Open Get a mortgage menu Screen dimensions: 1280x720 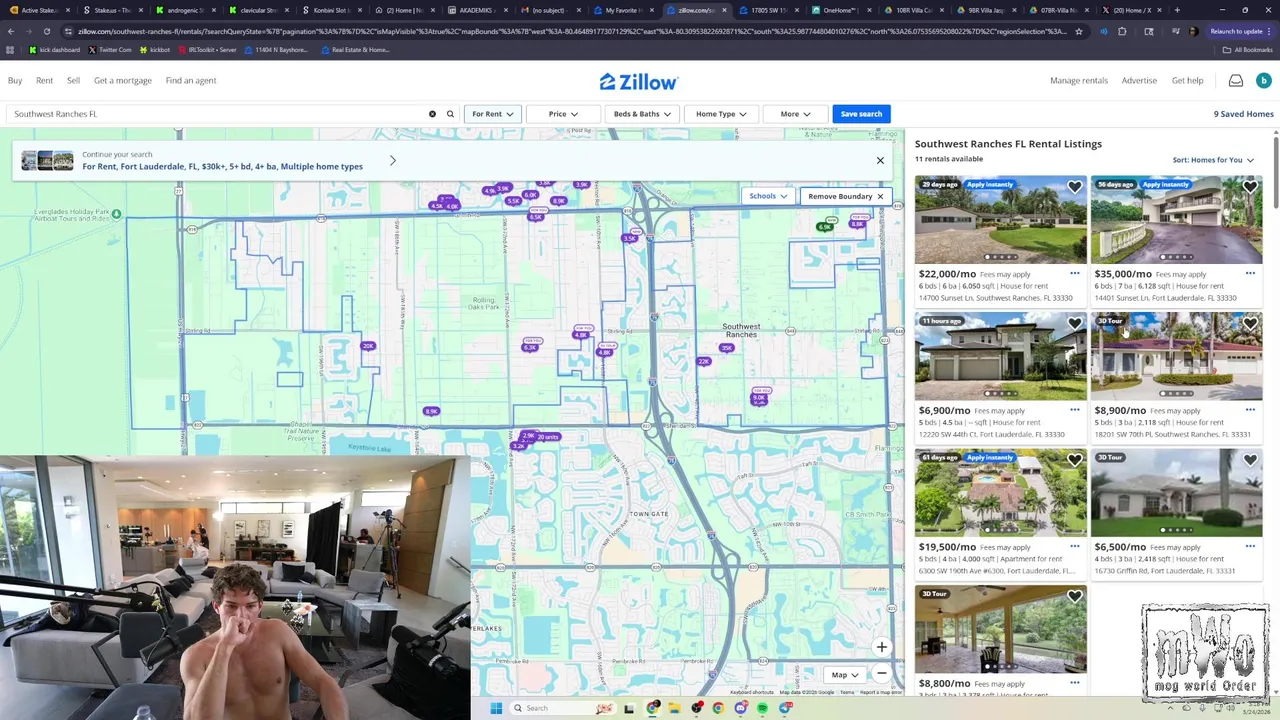(123, 80)
